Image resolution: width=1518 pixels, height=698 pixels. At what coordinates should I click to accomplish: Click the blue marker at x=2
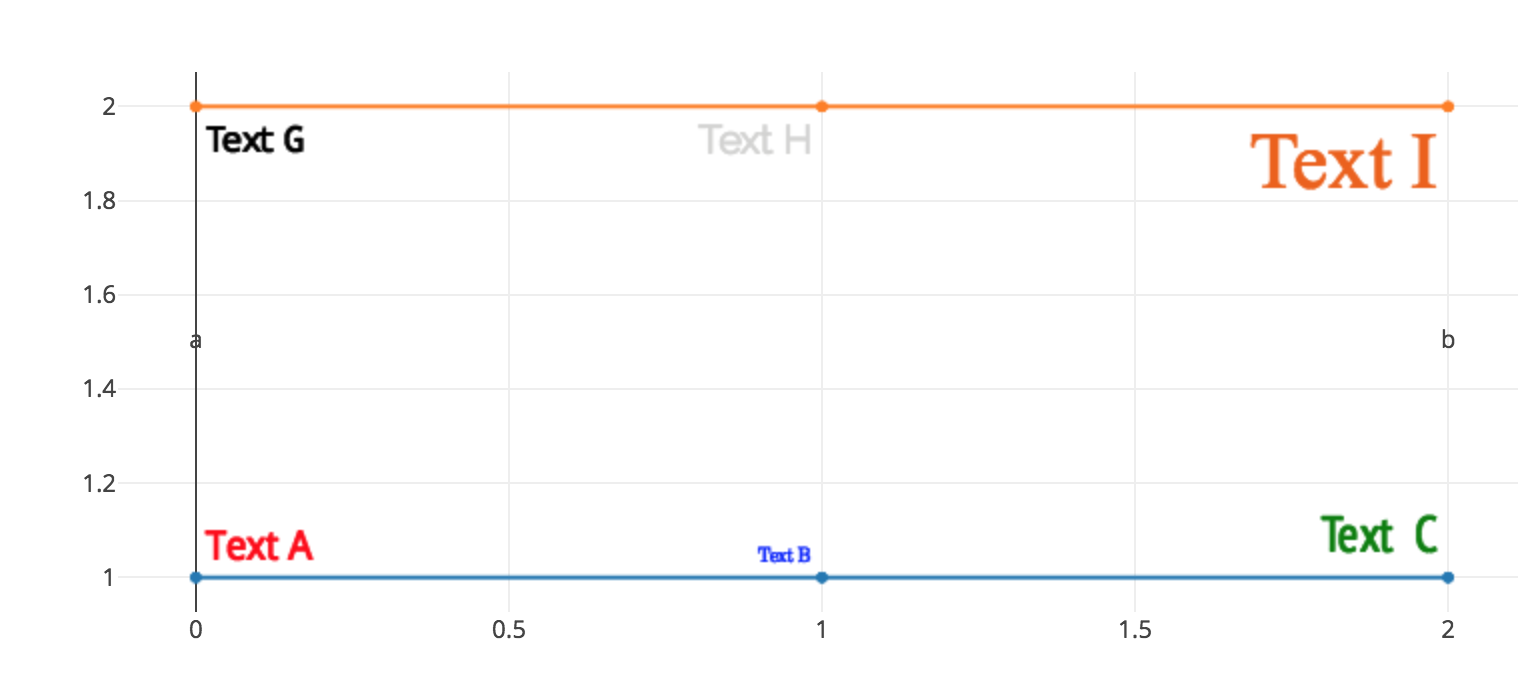click(x=1448, y=577)
